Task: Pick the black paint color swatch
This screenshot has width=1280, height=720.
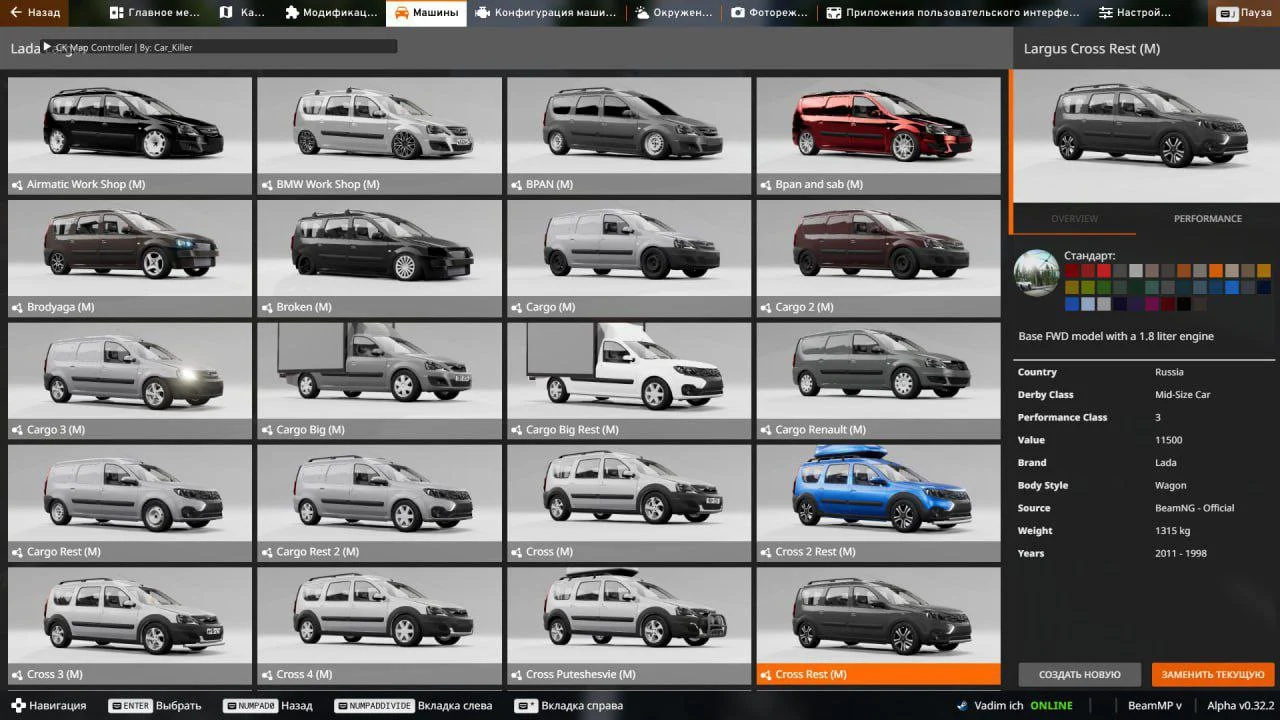Action: [x=1184, y=304]
